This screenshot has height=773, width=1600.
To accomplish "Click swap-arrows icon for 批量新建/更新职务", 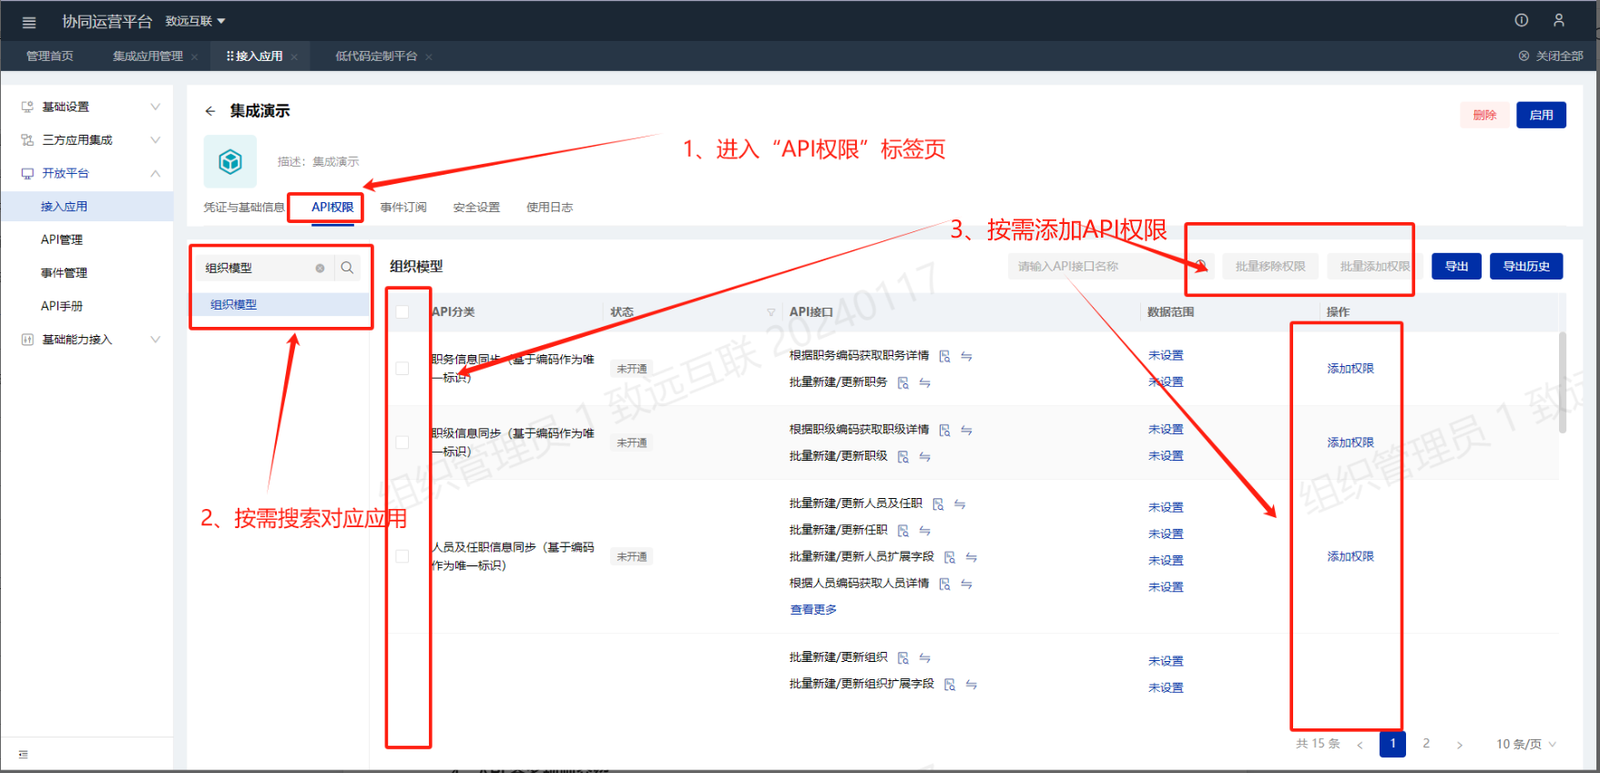I will click(x=925, y=383).
